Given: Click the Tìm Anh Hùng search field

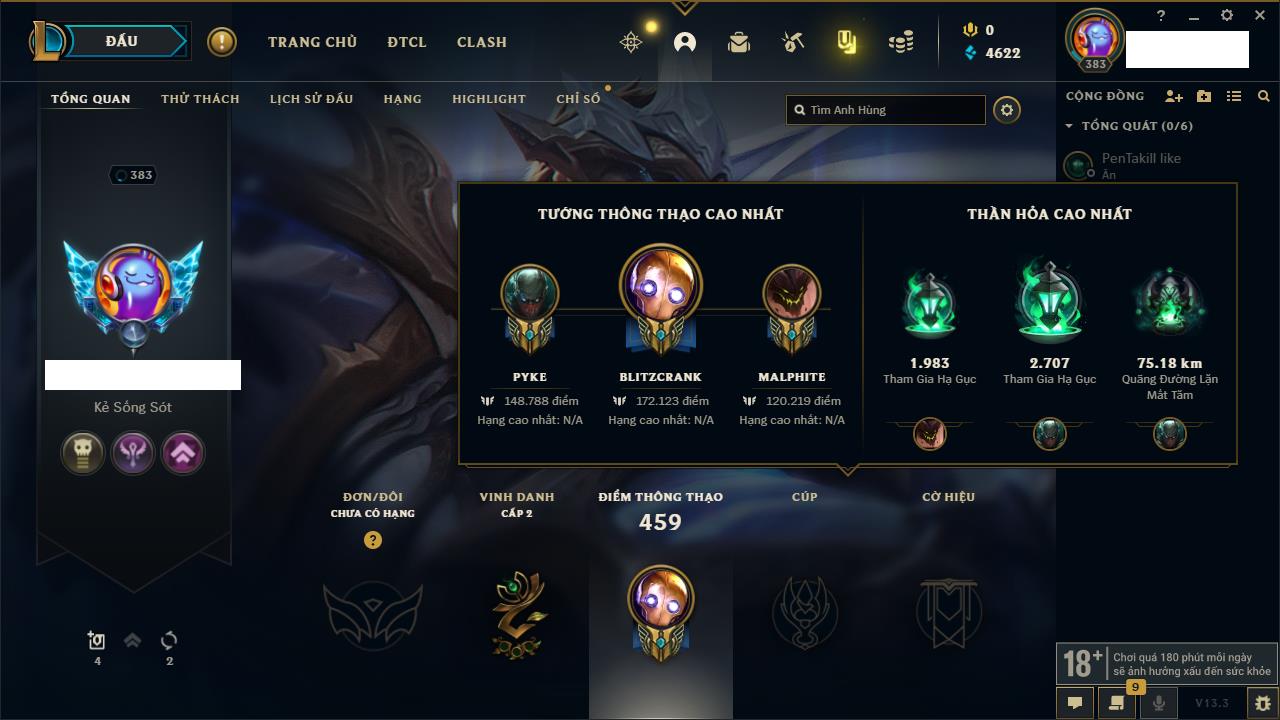Looking at the screenshot, I should (886, 110).
